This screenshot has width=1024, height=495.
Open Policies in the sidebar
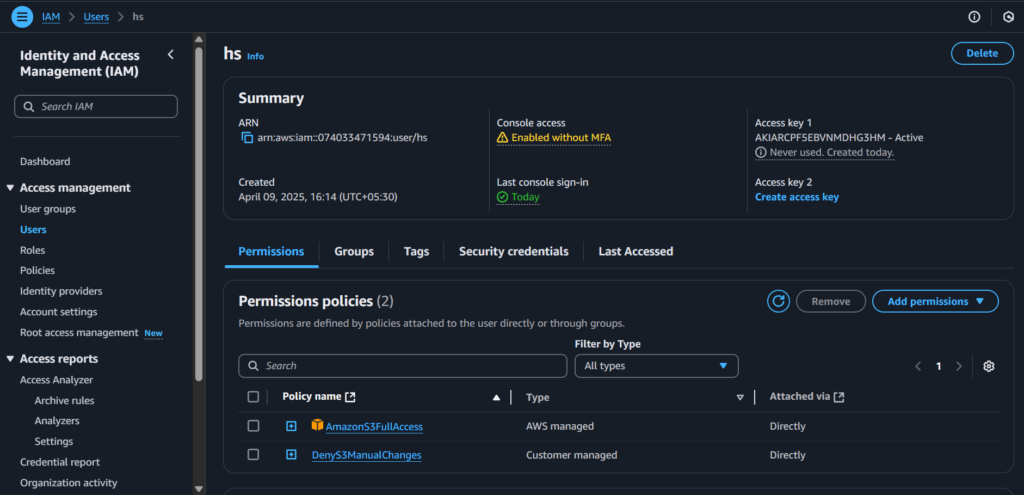point(37,270)
